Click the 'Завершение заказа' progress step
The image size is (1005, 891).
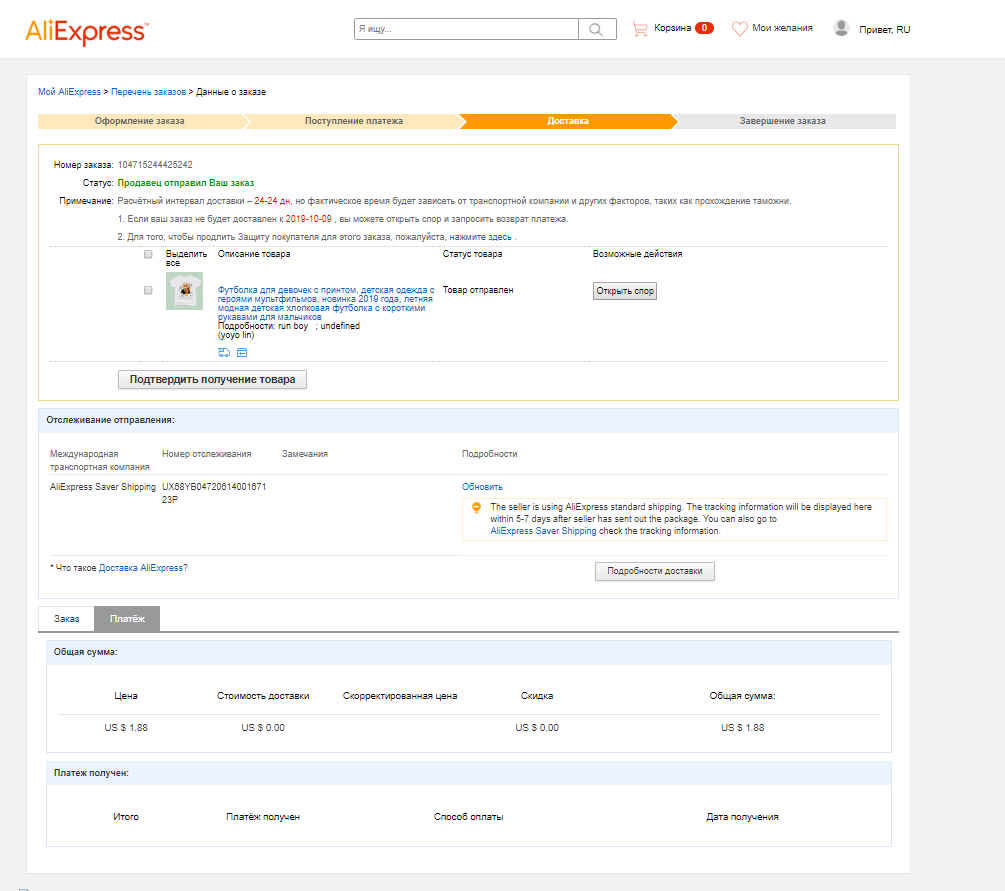click(x=783, y=121)
